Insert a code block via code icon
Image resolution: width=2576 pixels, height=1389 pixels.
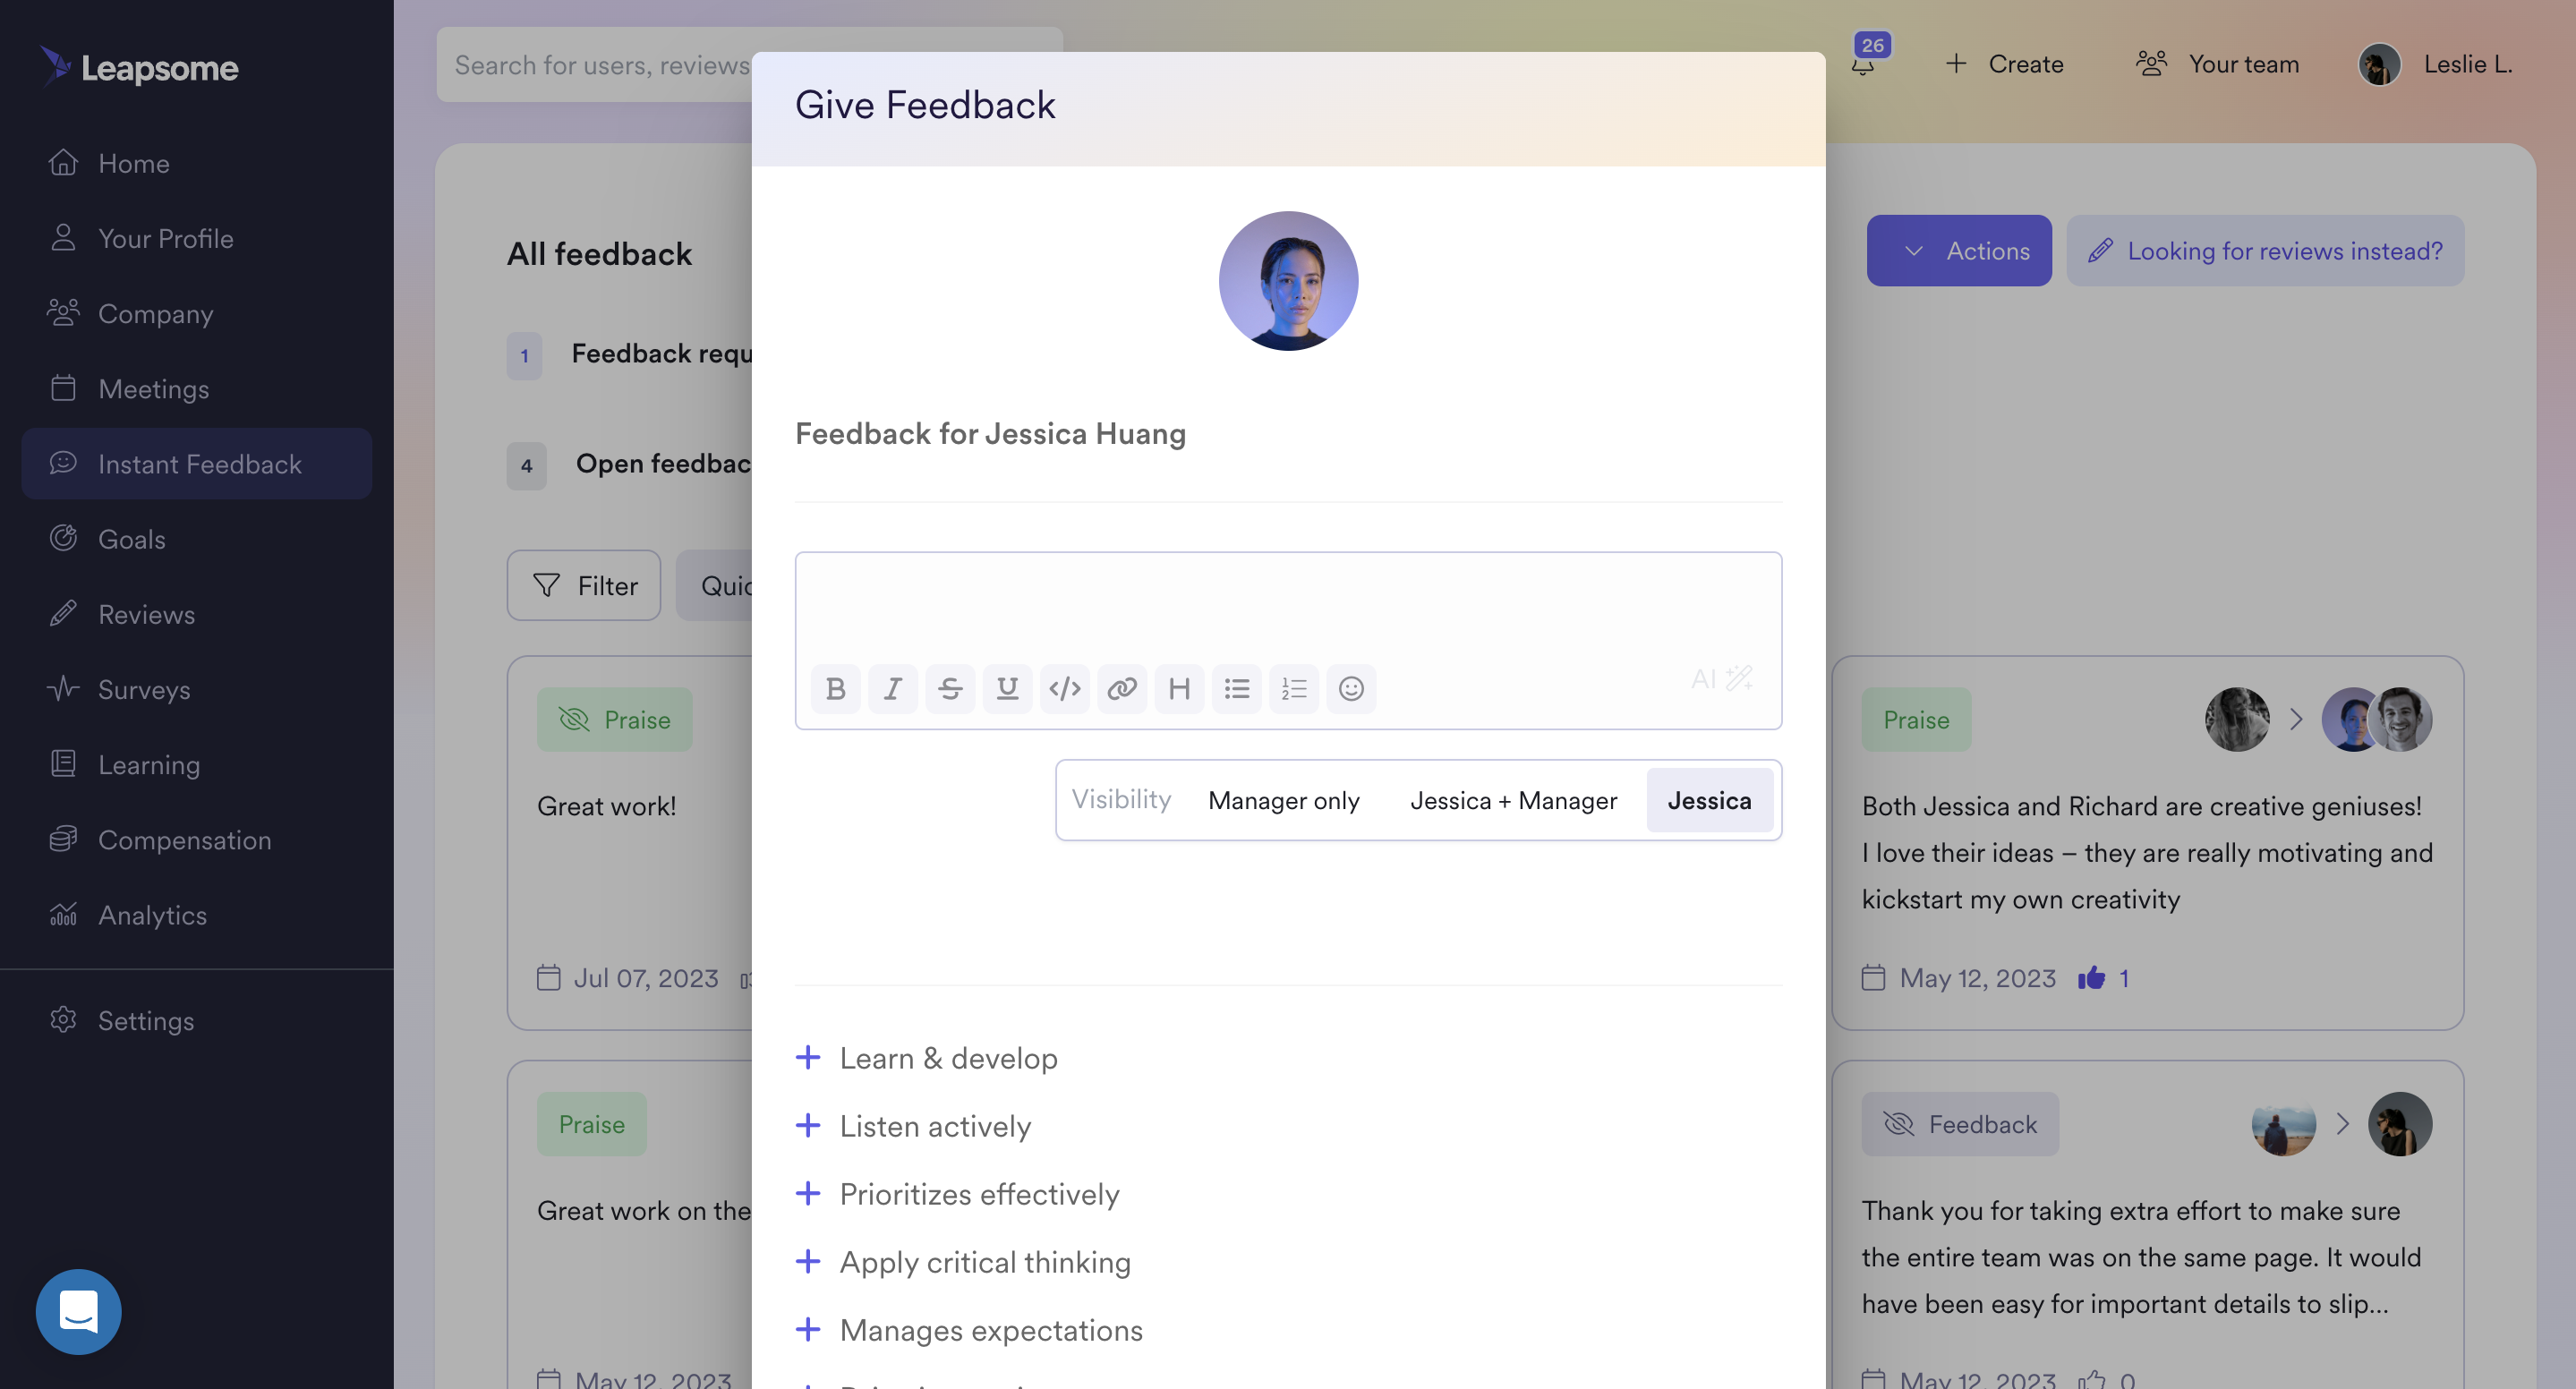[1064, 688]
